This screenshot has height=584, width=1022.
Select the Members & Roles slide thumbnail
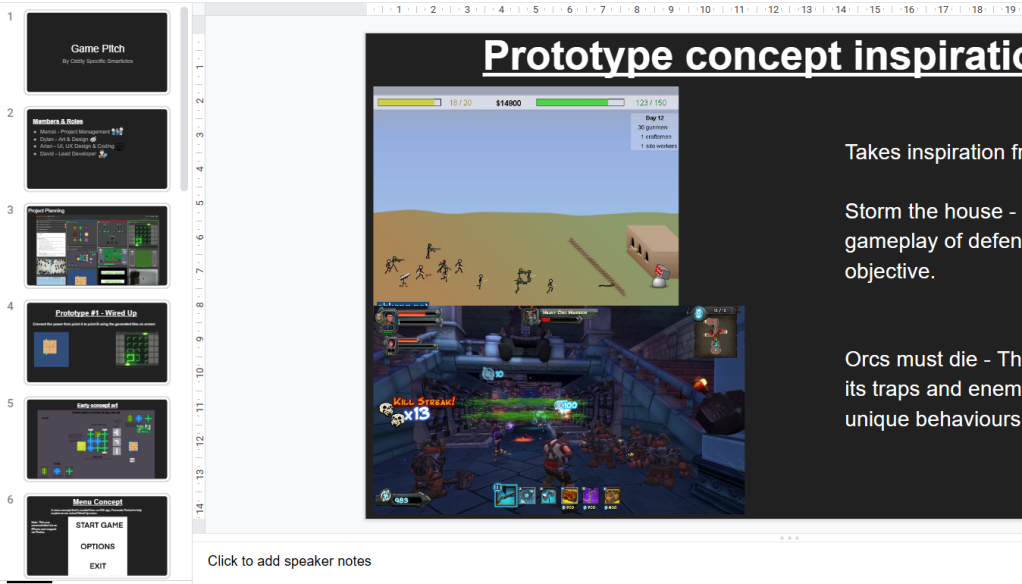(x=97, y=149)
